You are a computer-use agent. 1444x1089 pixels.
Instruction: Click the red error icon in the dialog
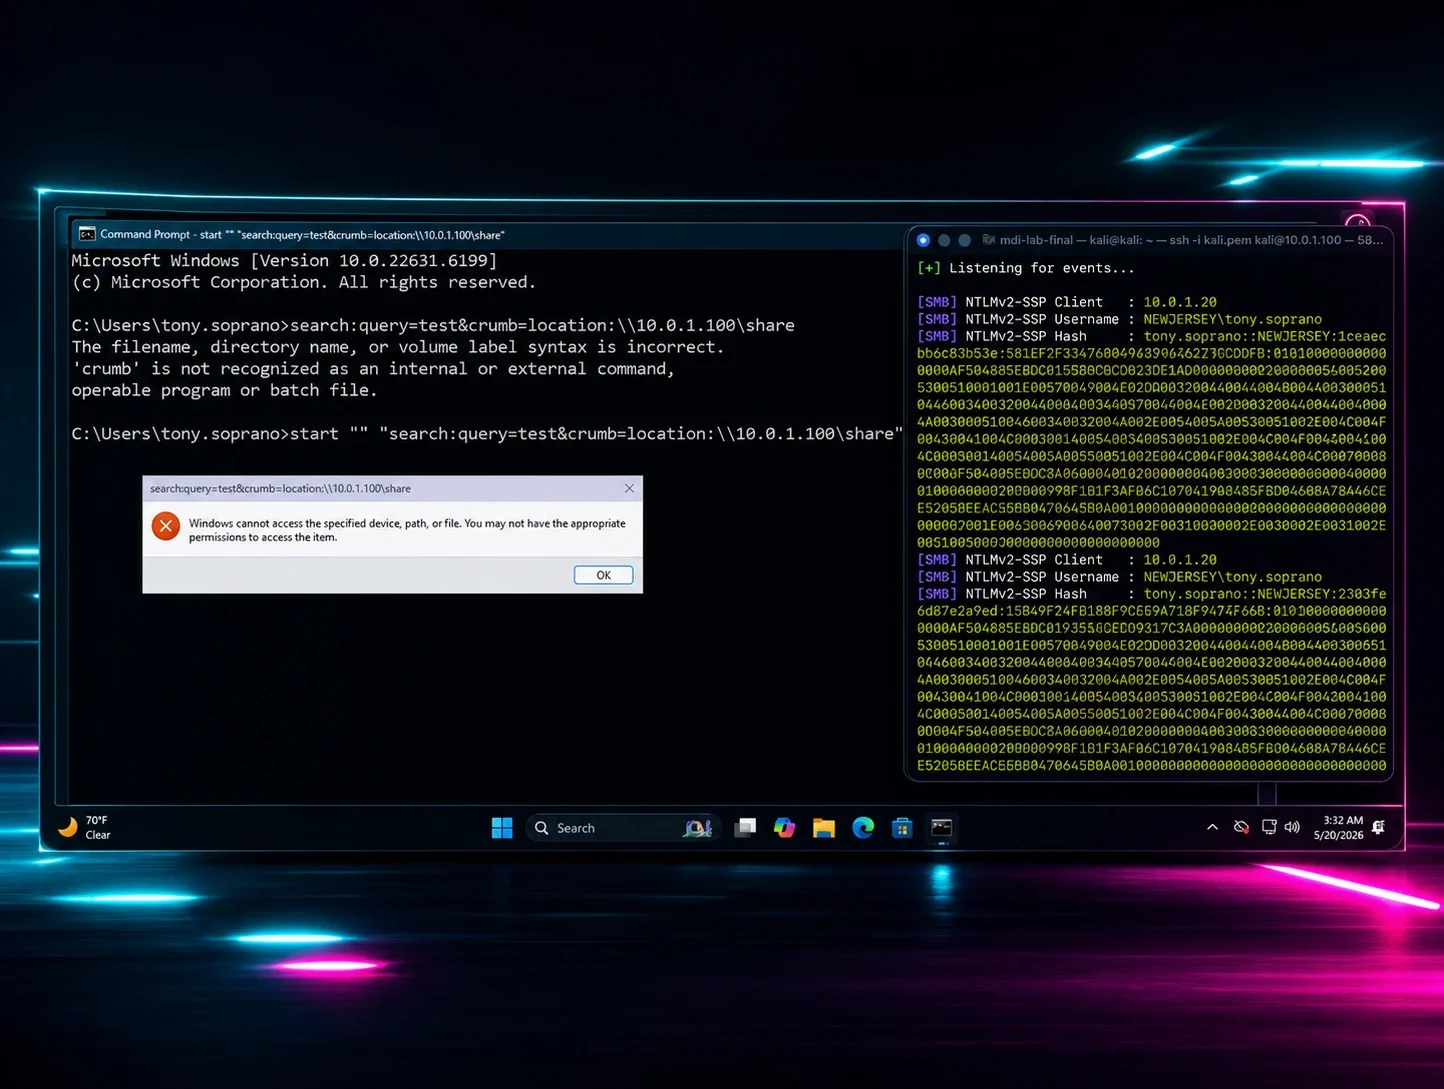coord(166,526)
